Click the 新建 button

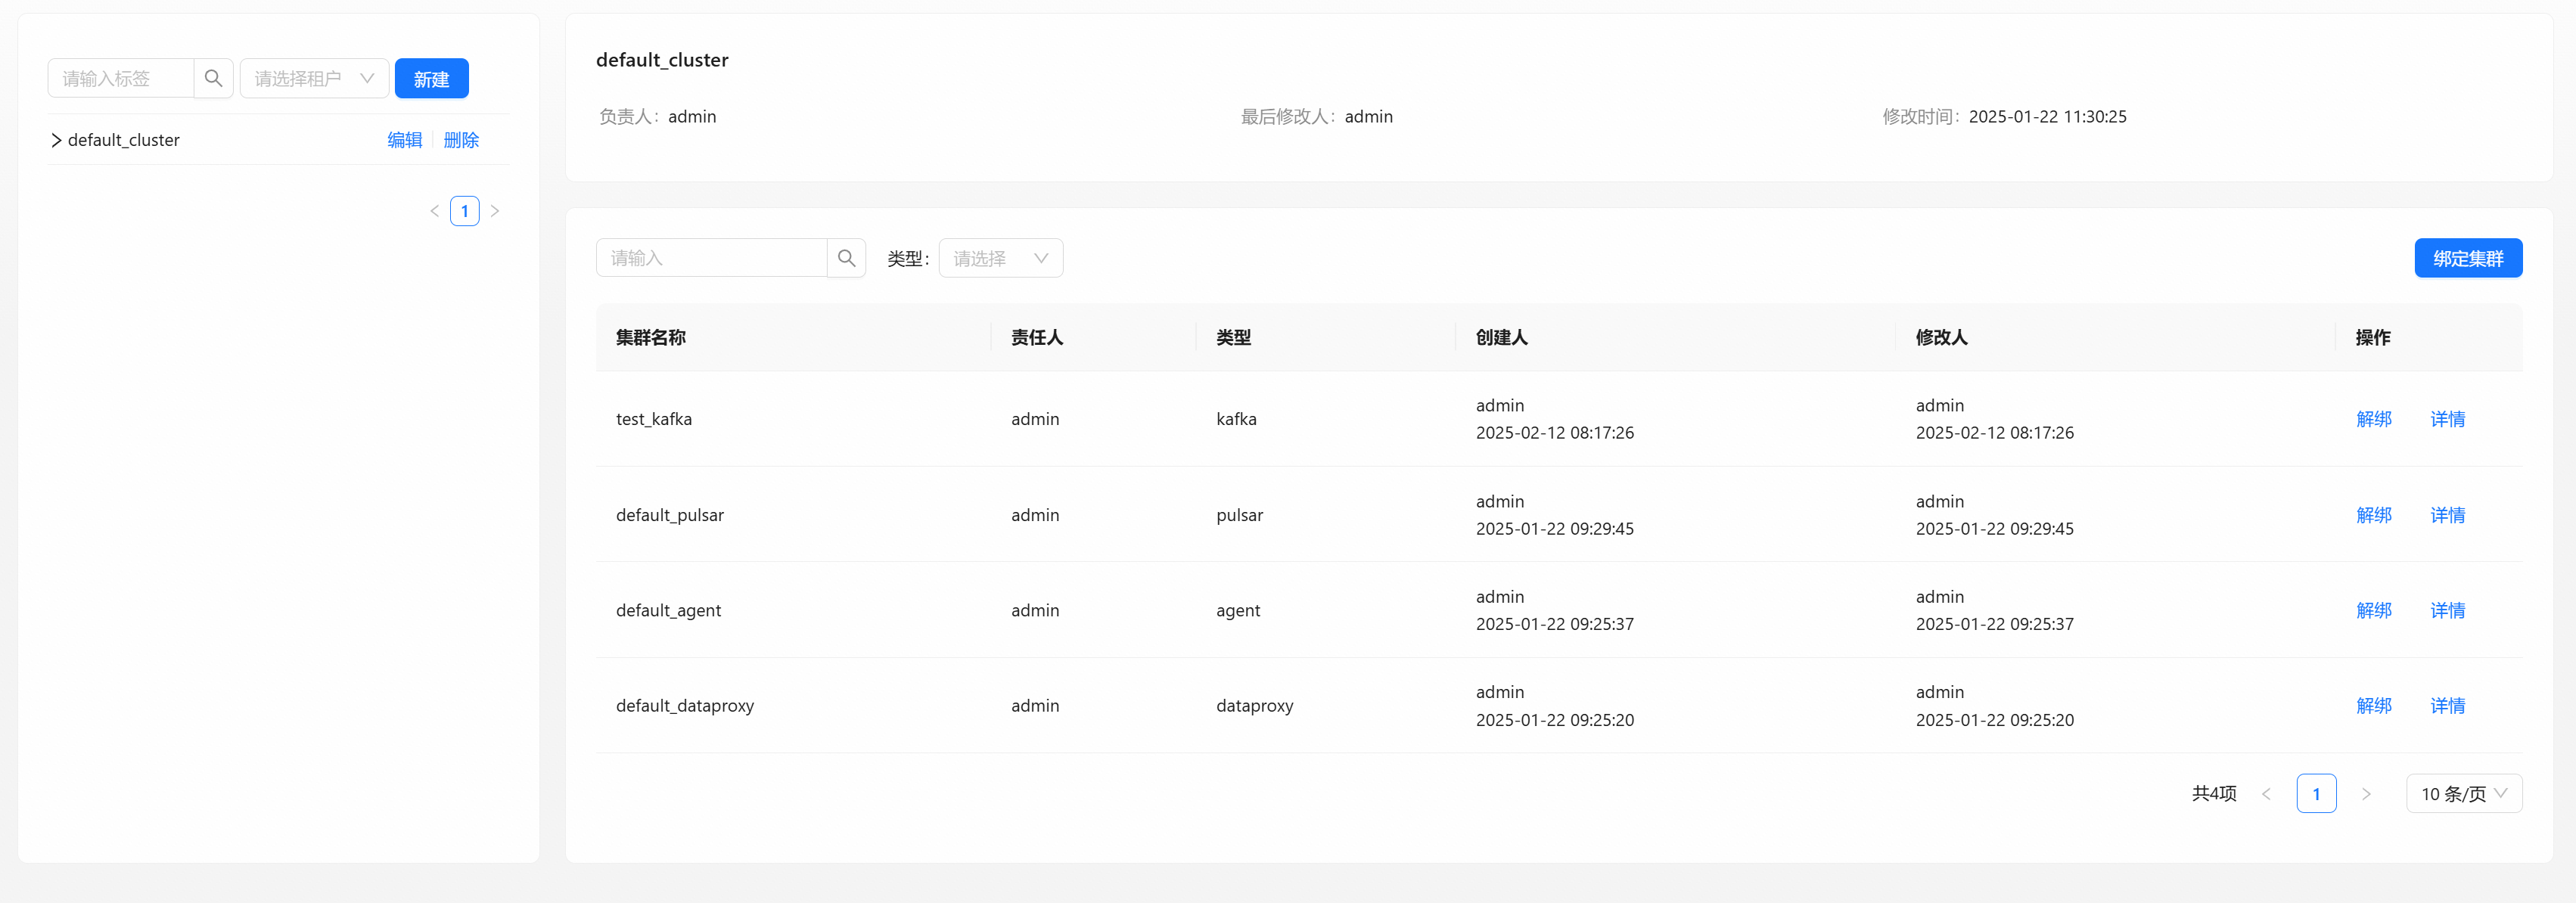click(431, 78)
